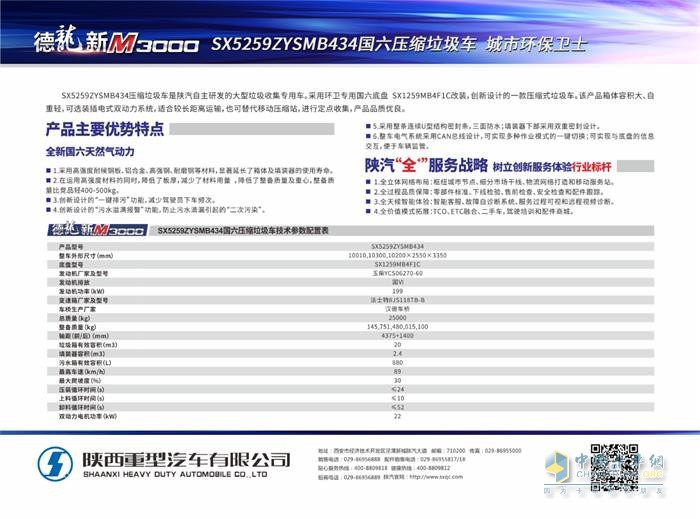This screenshot has height=519, width=700.
Task: Click the slogan 城市环保卫士 in the header
Action: pos(535,44)
